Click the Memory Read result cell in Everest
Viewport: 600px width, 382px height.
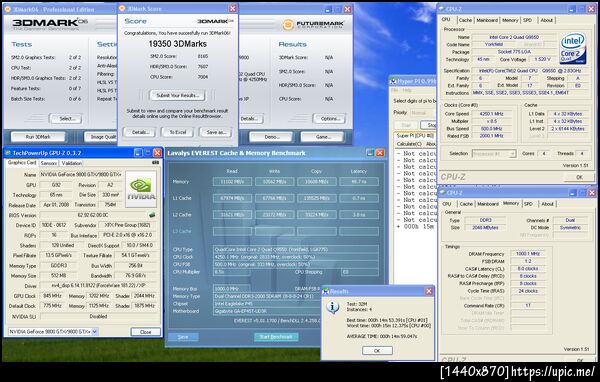[x=232, y=182]
